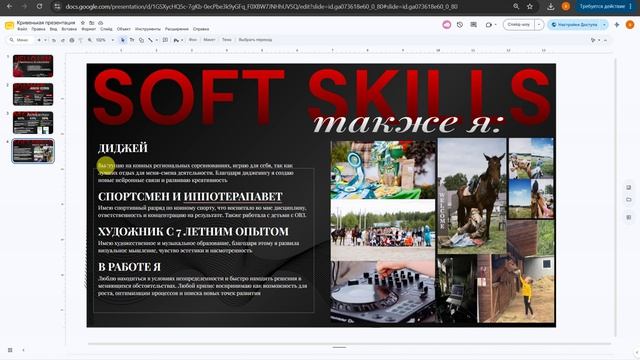Choose the Select cursor tool

(x=123, y=40)
